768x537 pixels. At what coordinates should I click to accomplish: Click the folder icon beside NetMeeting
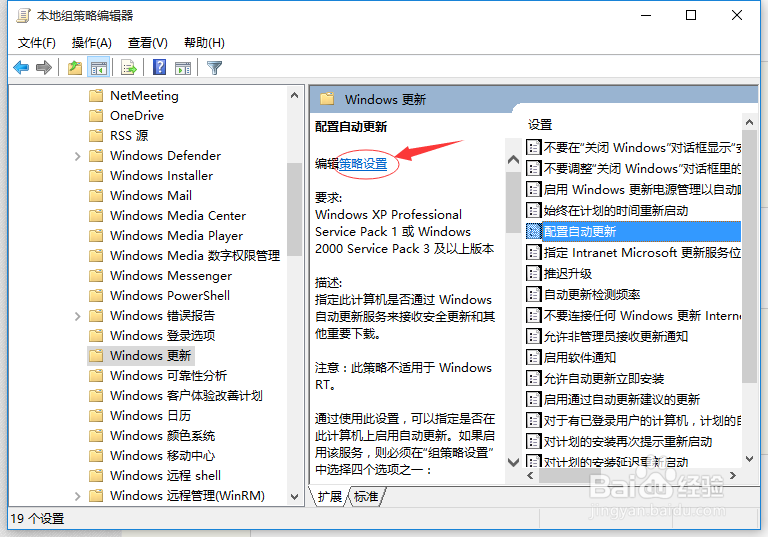[96, 96]
